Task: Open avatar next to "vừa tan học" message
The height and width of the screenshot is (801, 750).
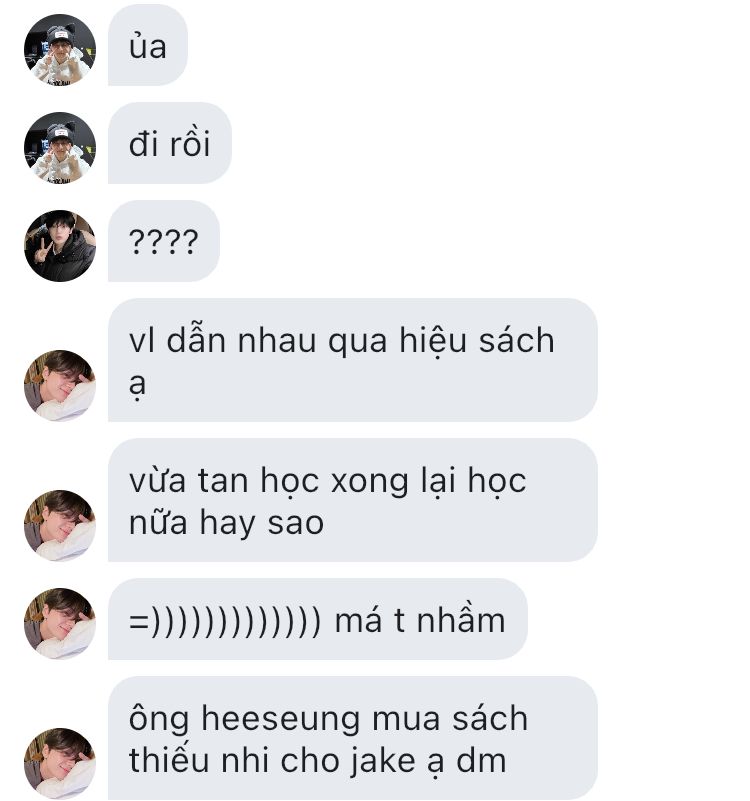Action: pyautogui.click(x=60, y=526)
